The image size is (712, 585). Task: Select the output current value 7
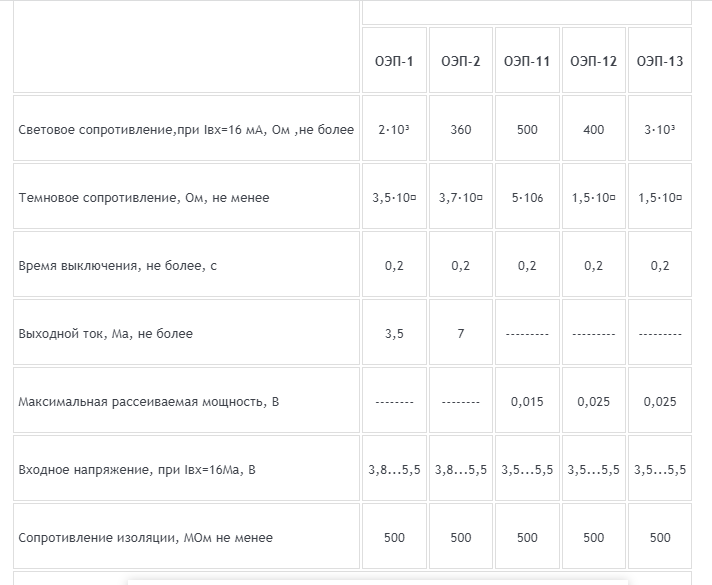[460, 334]
